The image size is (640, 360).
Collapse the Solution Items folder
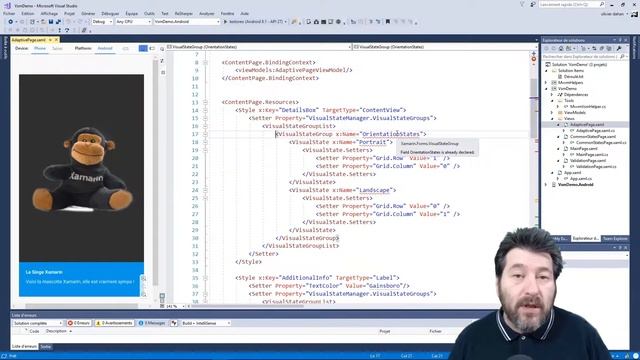point(547,71)
